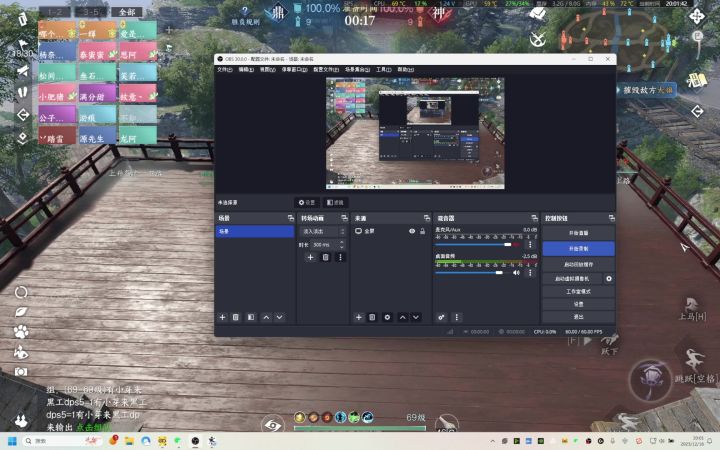Click OBS Studio icon on the taskbar
The width and height of the screenshot is (720, 450).
pyautogui.click(x=195, y=441)
